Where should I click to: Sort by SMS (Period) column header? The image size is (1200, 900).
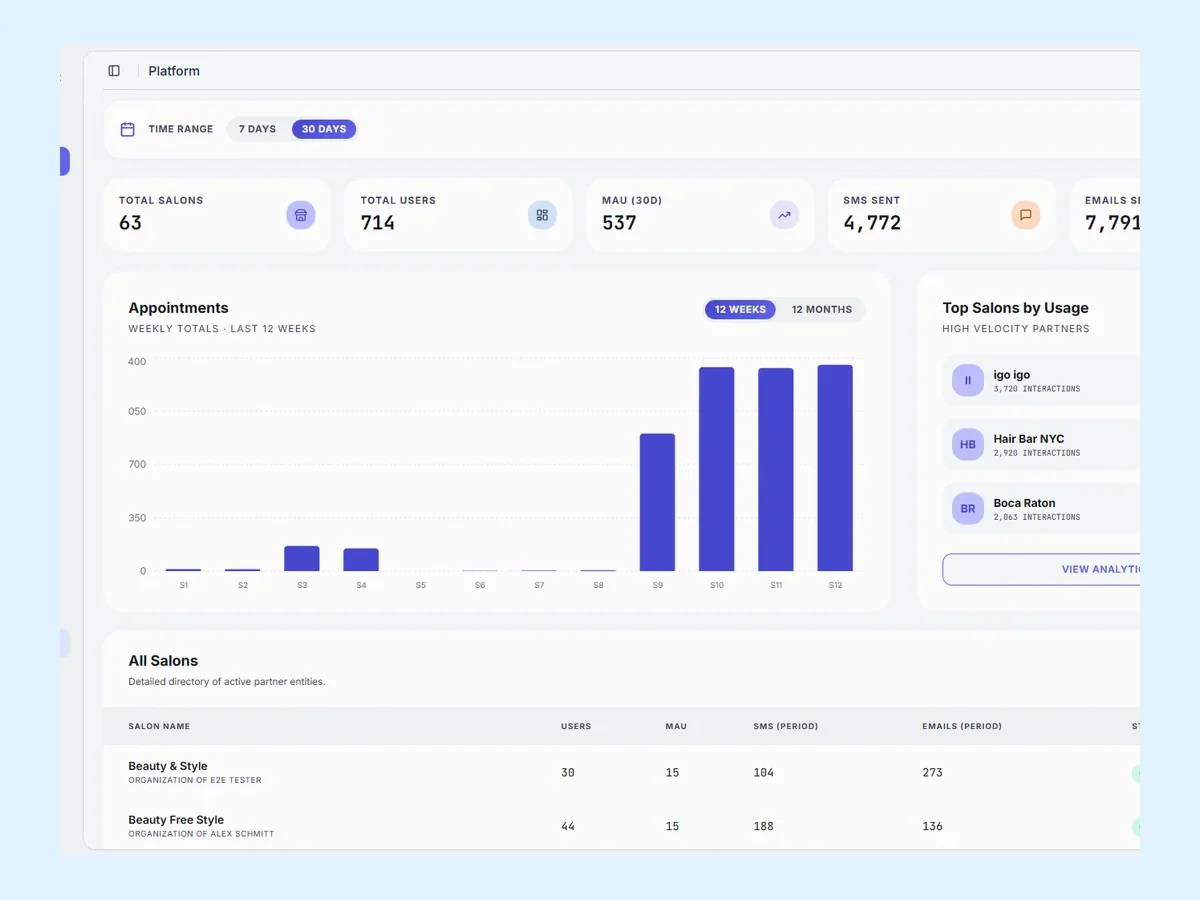[x=785, y=726]
